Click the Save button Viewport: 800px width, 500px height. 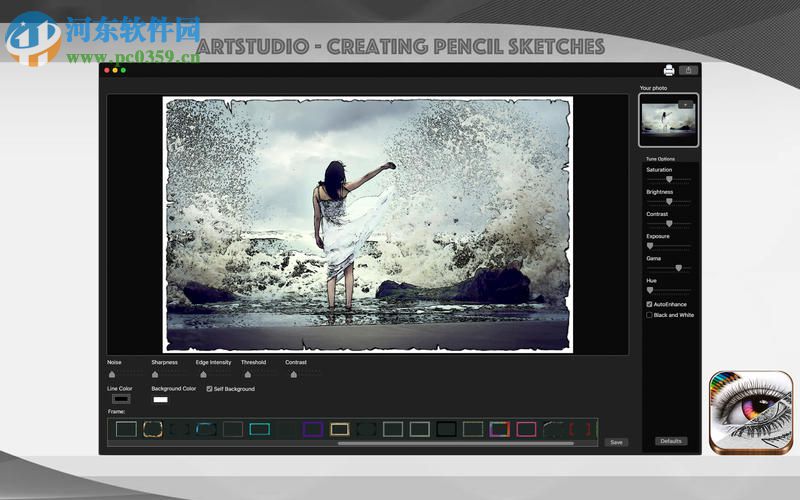616,442
